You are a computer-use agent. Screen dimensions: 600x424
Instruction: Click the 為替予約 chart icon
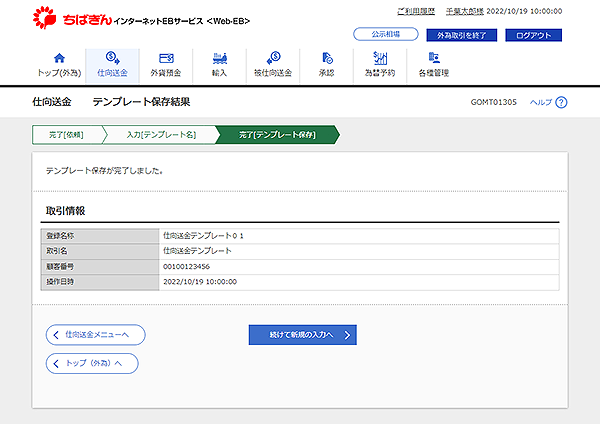coord(380,58)
